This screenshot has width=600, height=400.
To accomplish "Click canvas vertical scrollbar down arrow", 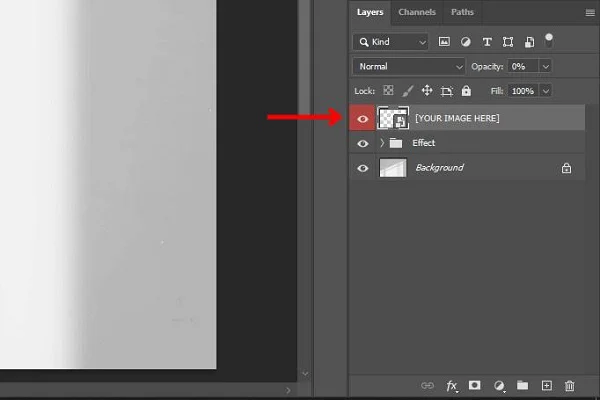I will (x=305, y=373).
